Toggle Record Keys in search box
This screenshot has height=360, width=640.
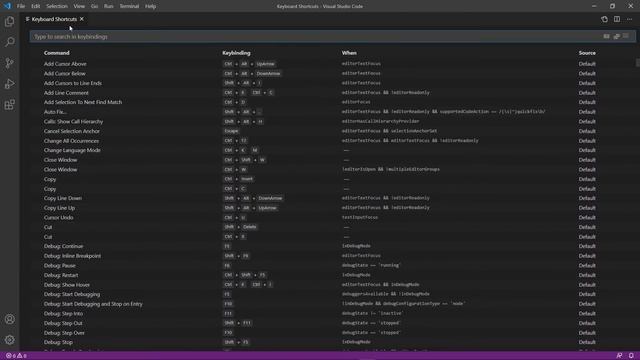[x=607, y=36]
